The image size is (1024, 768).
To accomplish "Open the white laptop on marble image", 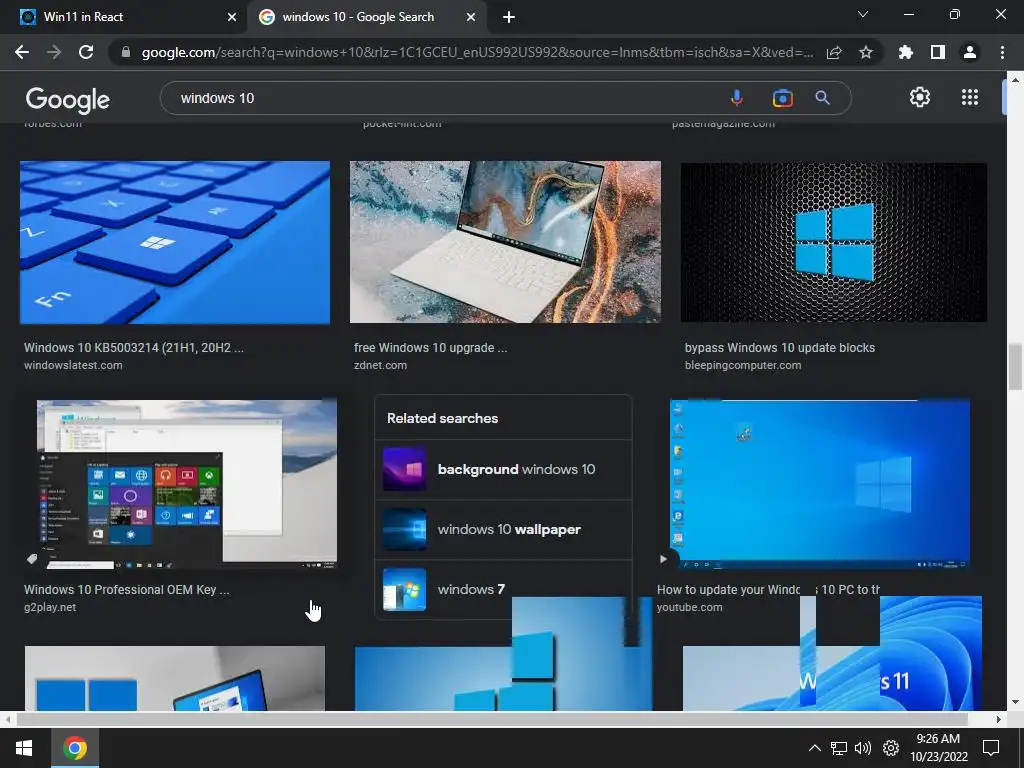I will click(505, 242).
